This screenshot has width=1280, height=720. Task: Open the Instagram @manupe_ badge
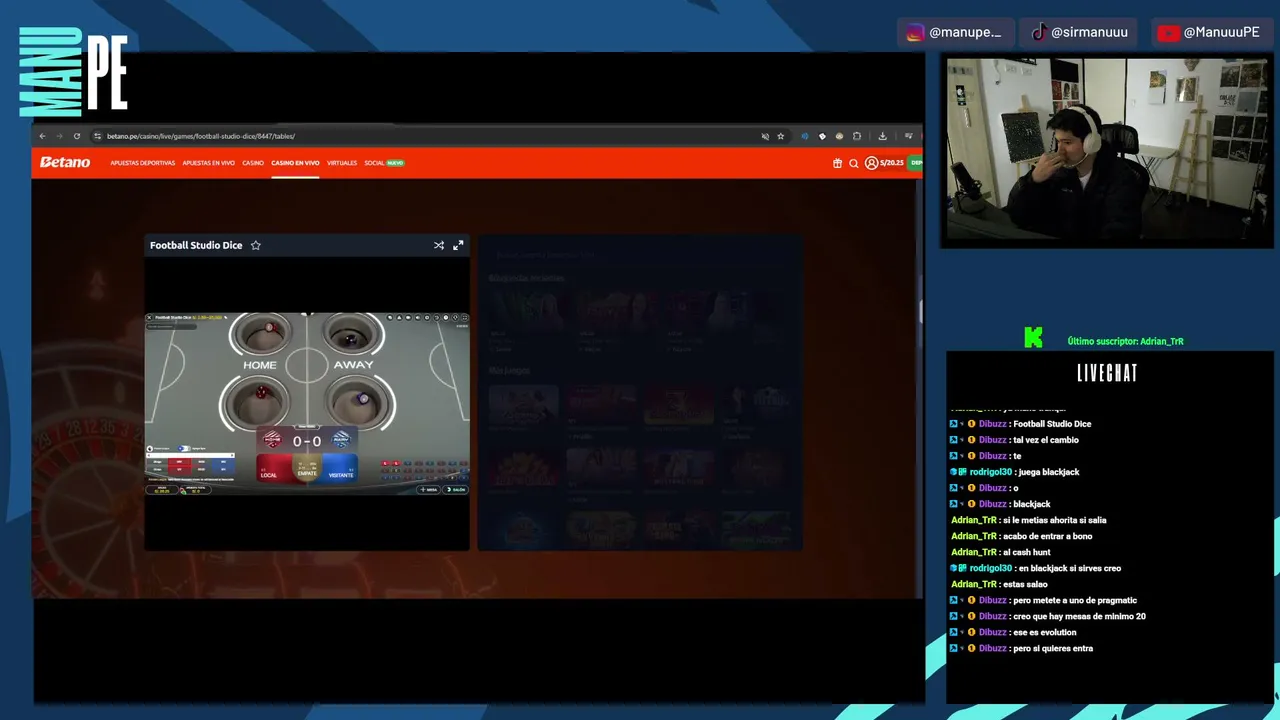point(956,33)
